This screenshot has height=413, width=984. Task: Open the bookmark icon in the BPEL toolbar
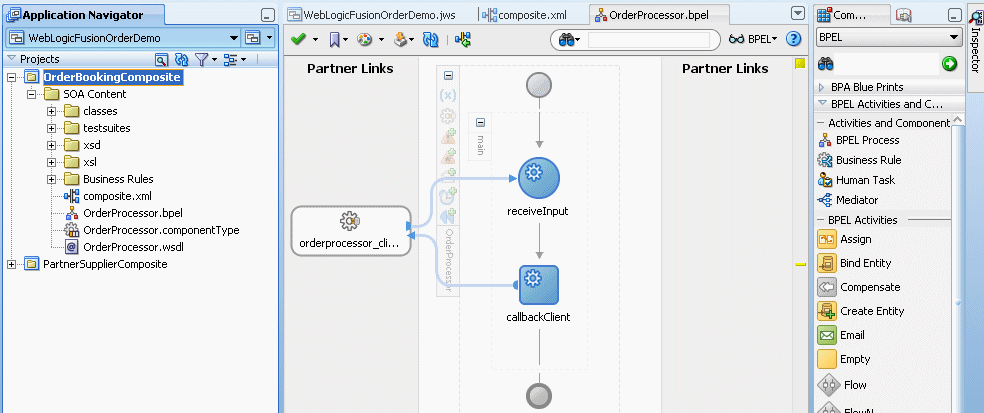click(x=334, y=40)
